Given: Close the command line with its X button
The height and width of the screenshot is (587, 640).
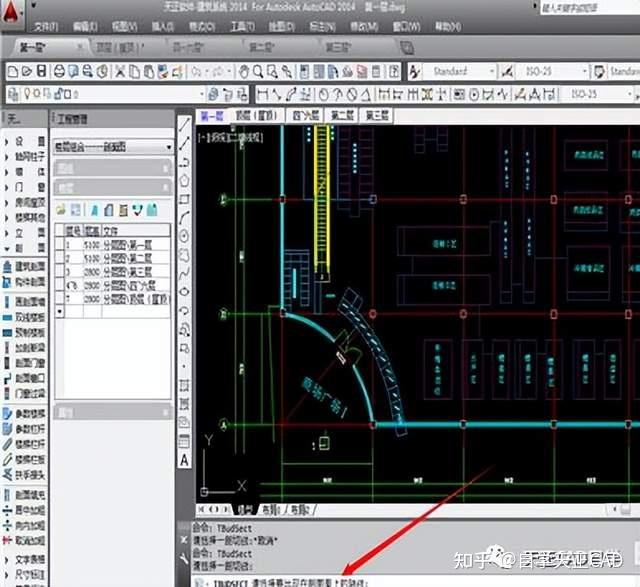Looking at the screenshot, I should 184,540.
